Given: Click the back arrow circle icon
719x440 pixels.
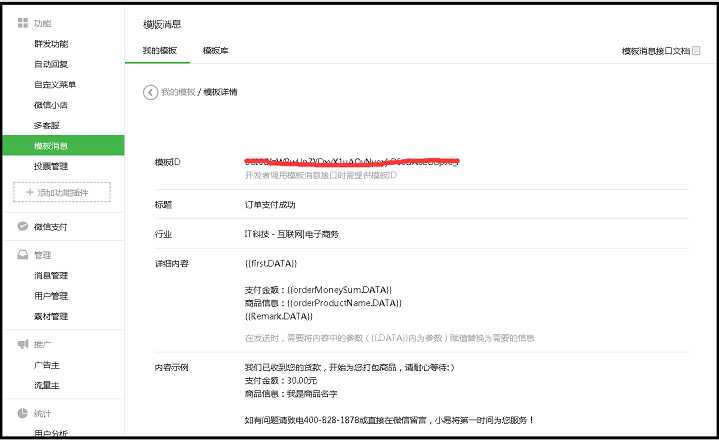Looking at the screenshot, I should pyautogui.click(x=150, y=92).
